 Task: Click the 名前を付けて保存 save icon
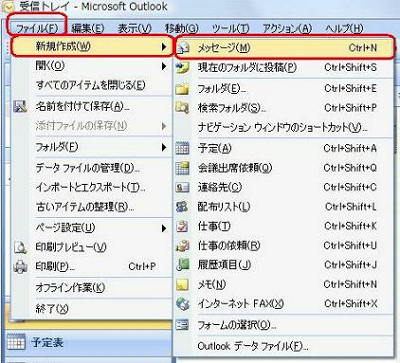[x=20, y=106]
